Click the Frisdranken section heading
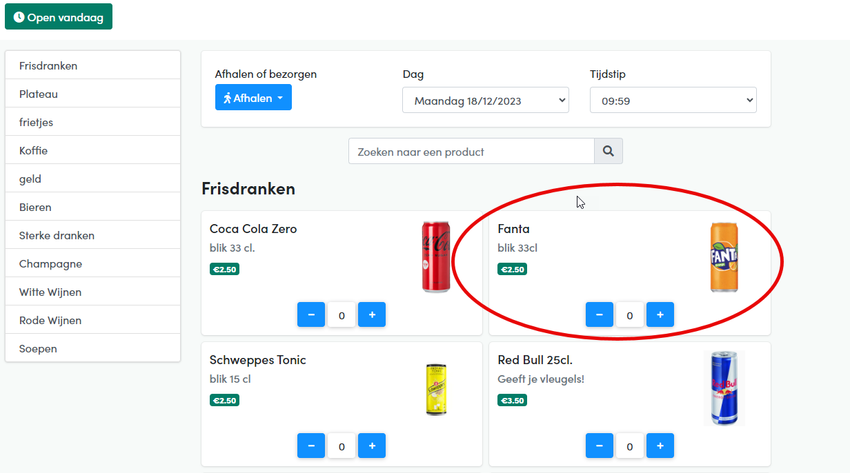Screen dimensions: 850x473 pyautogui.click(x=248, y=189)
